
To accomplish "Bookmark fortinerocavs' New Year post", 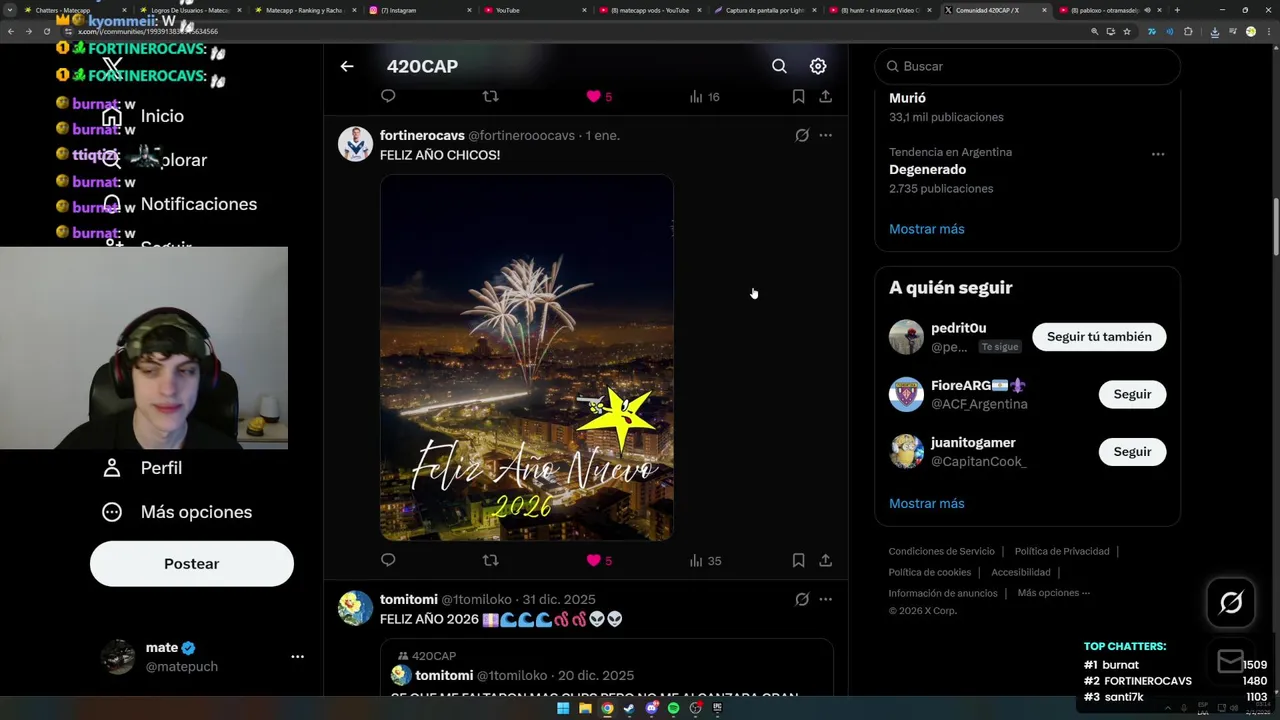I will pyautogui.click(x=798, y=560).
